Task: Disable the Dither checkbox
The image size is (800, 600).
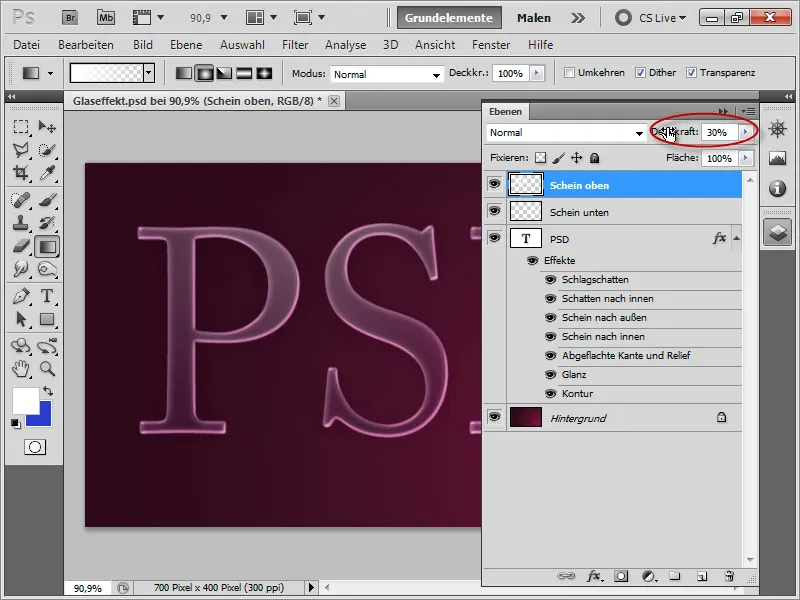Action: 640,73
